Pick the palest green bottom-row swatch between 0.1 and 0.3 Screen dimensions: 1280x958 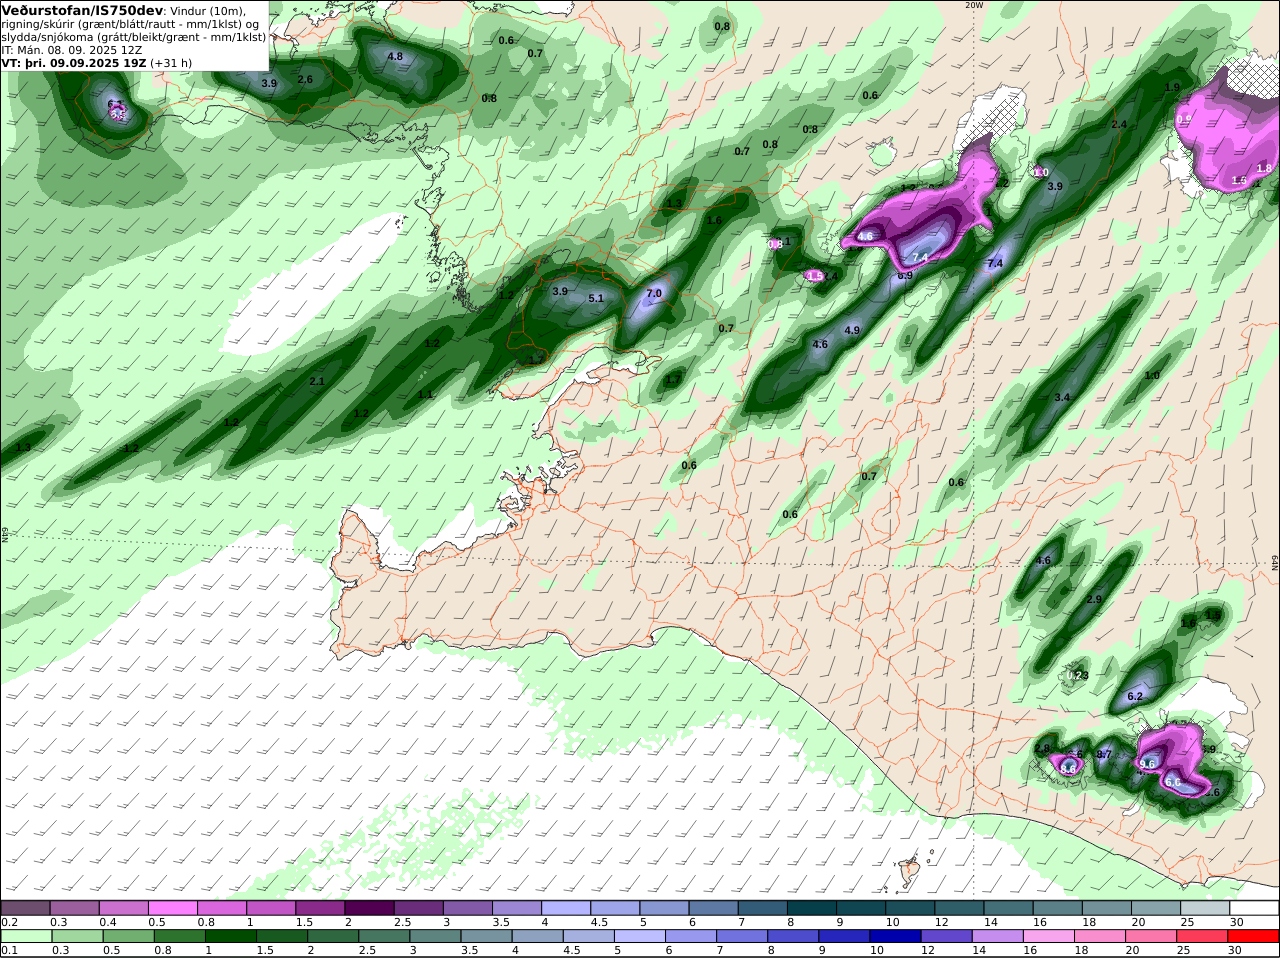click(x=26, y=937)
